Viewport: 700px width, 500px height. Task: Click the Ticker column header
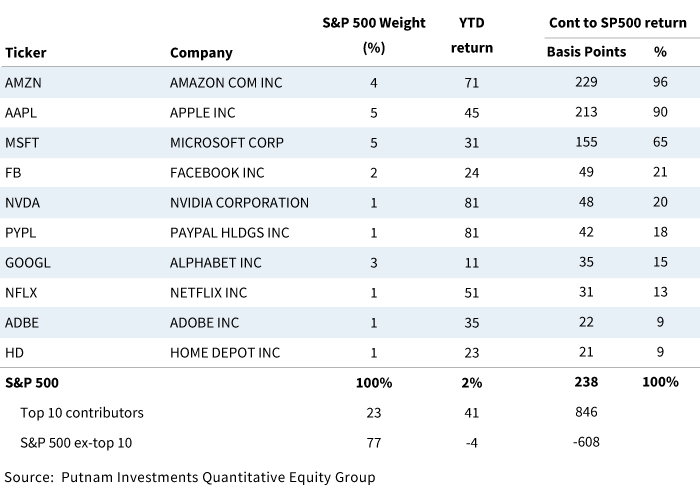26,53
